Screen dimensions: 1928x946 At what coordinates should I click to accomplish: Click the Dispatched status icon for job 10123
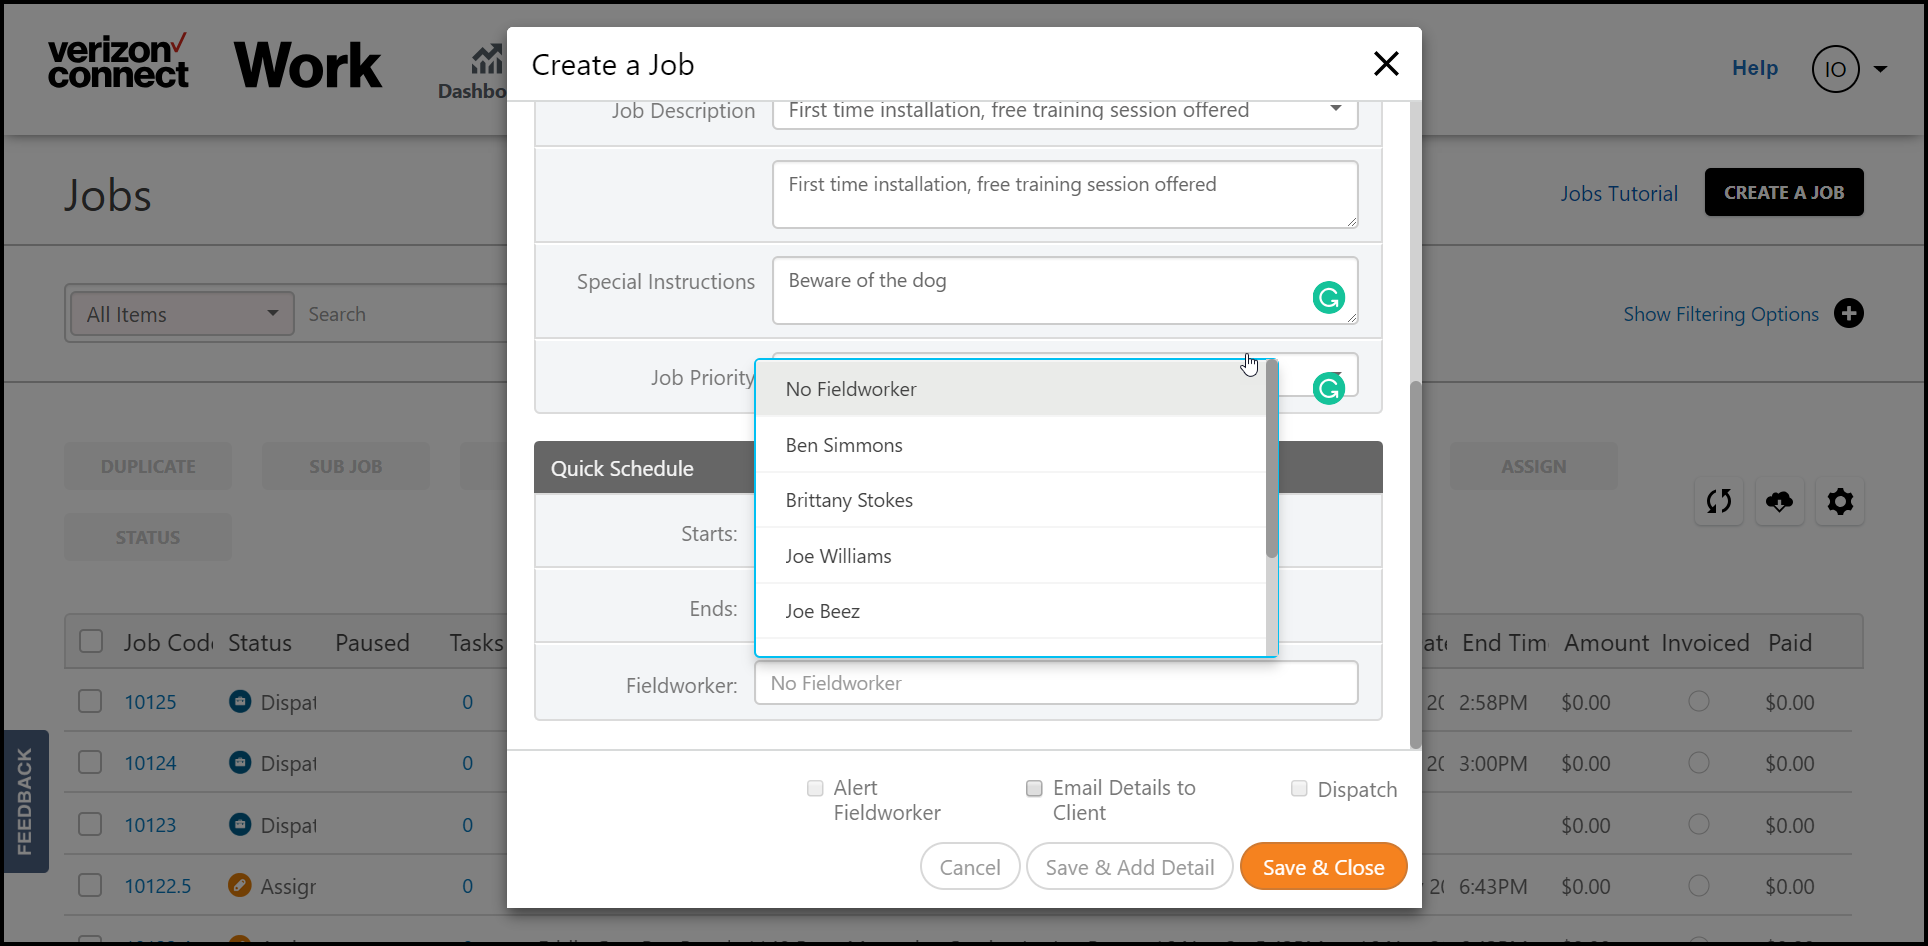[x=240, y=824]
